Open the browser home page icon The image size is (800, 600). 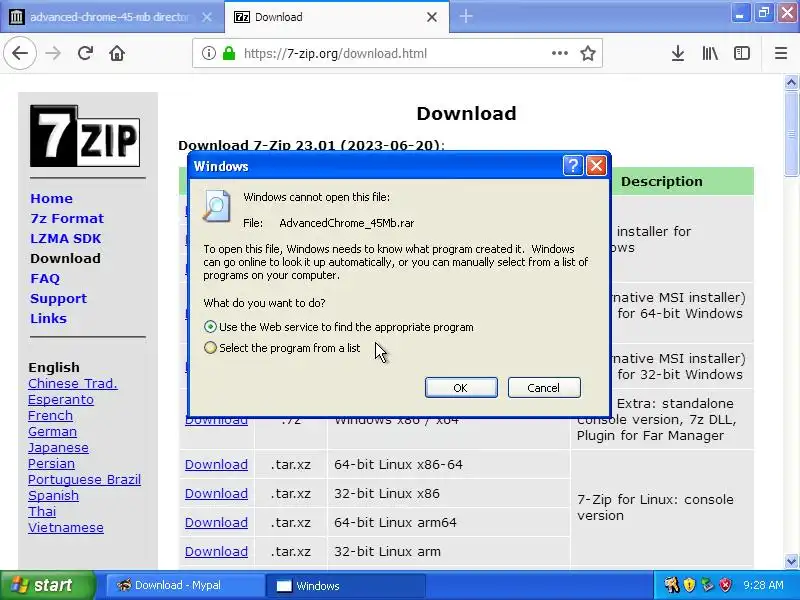tap(117, 53)
